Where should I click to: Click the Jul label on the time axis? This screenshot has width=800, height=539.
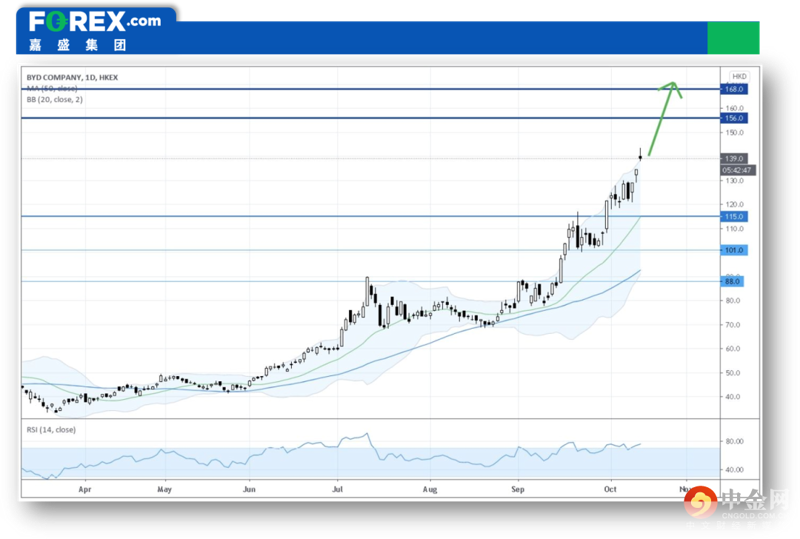337,489
